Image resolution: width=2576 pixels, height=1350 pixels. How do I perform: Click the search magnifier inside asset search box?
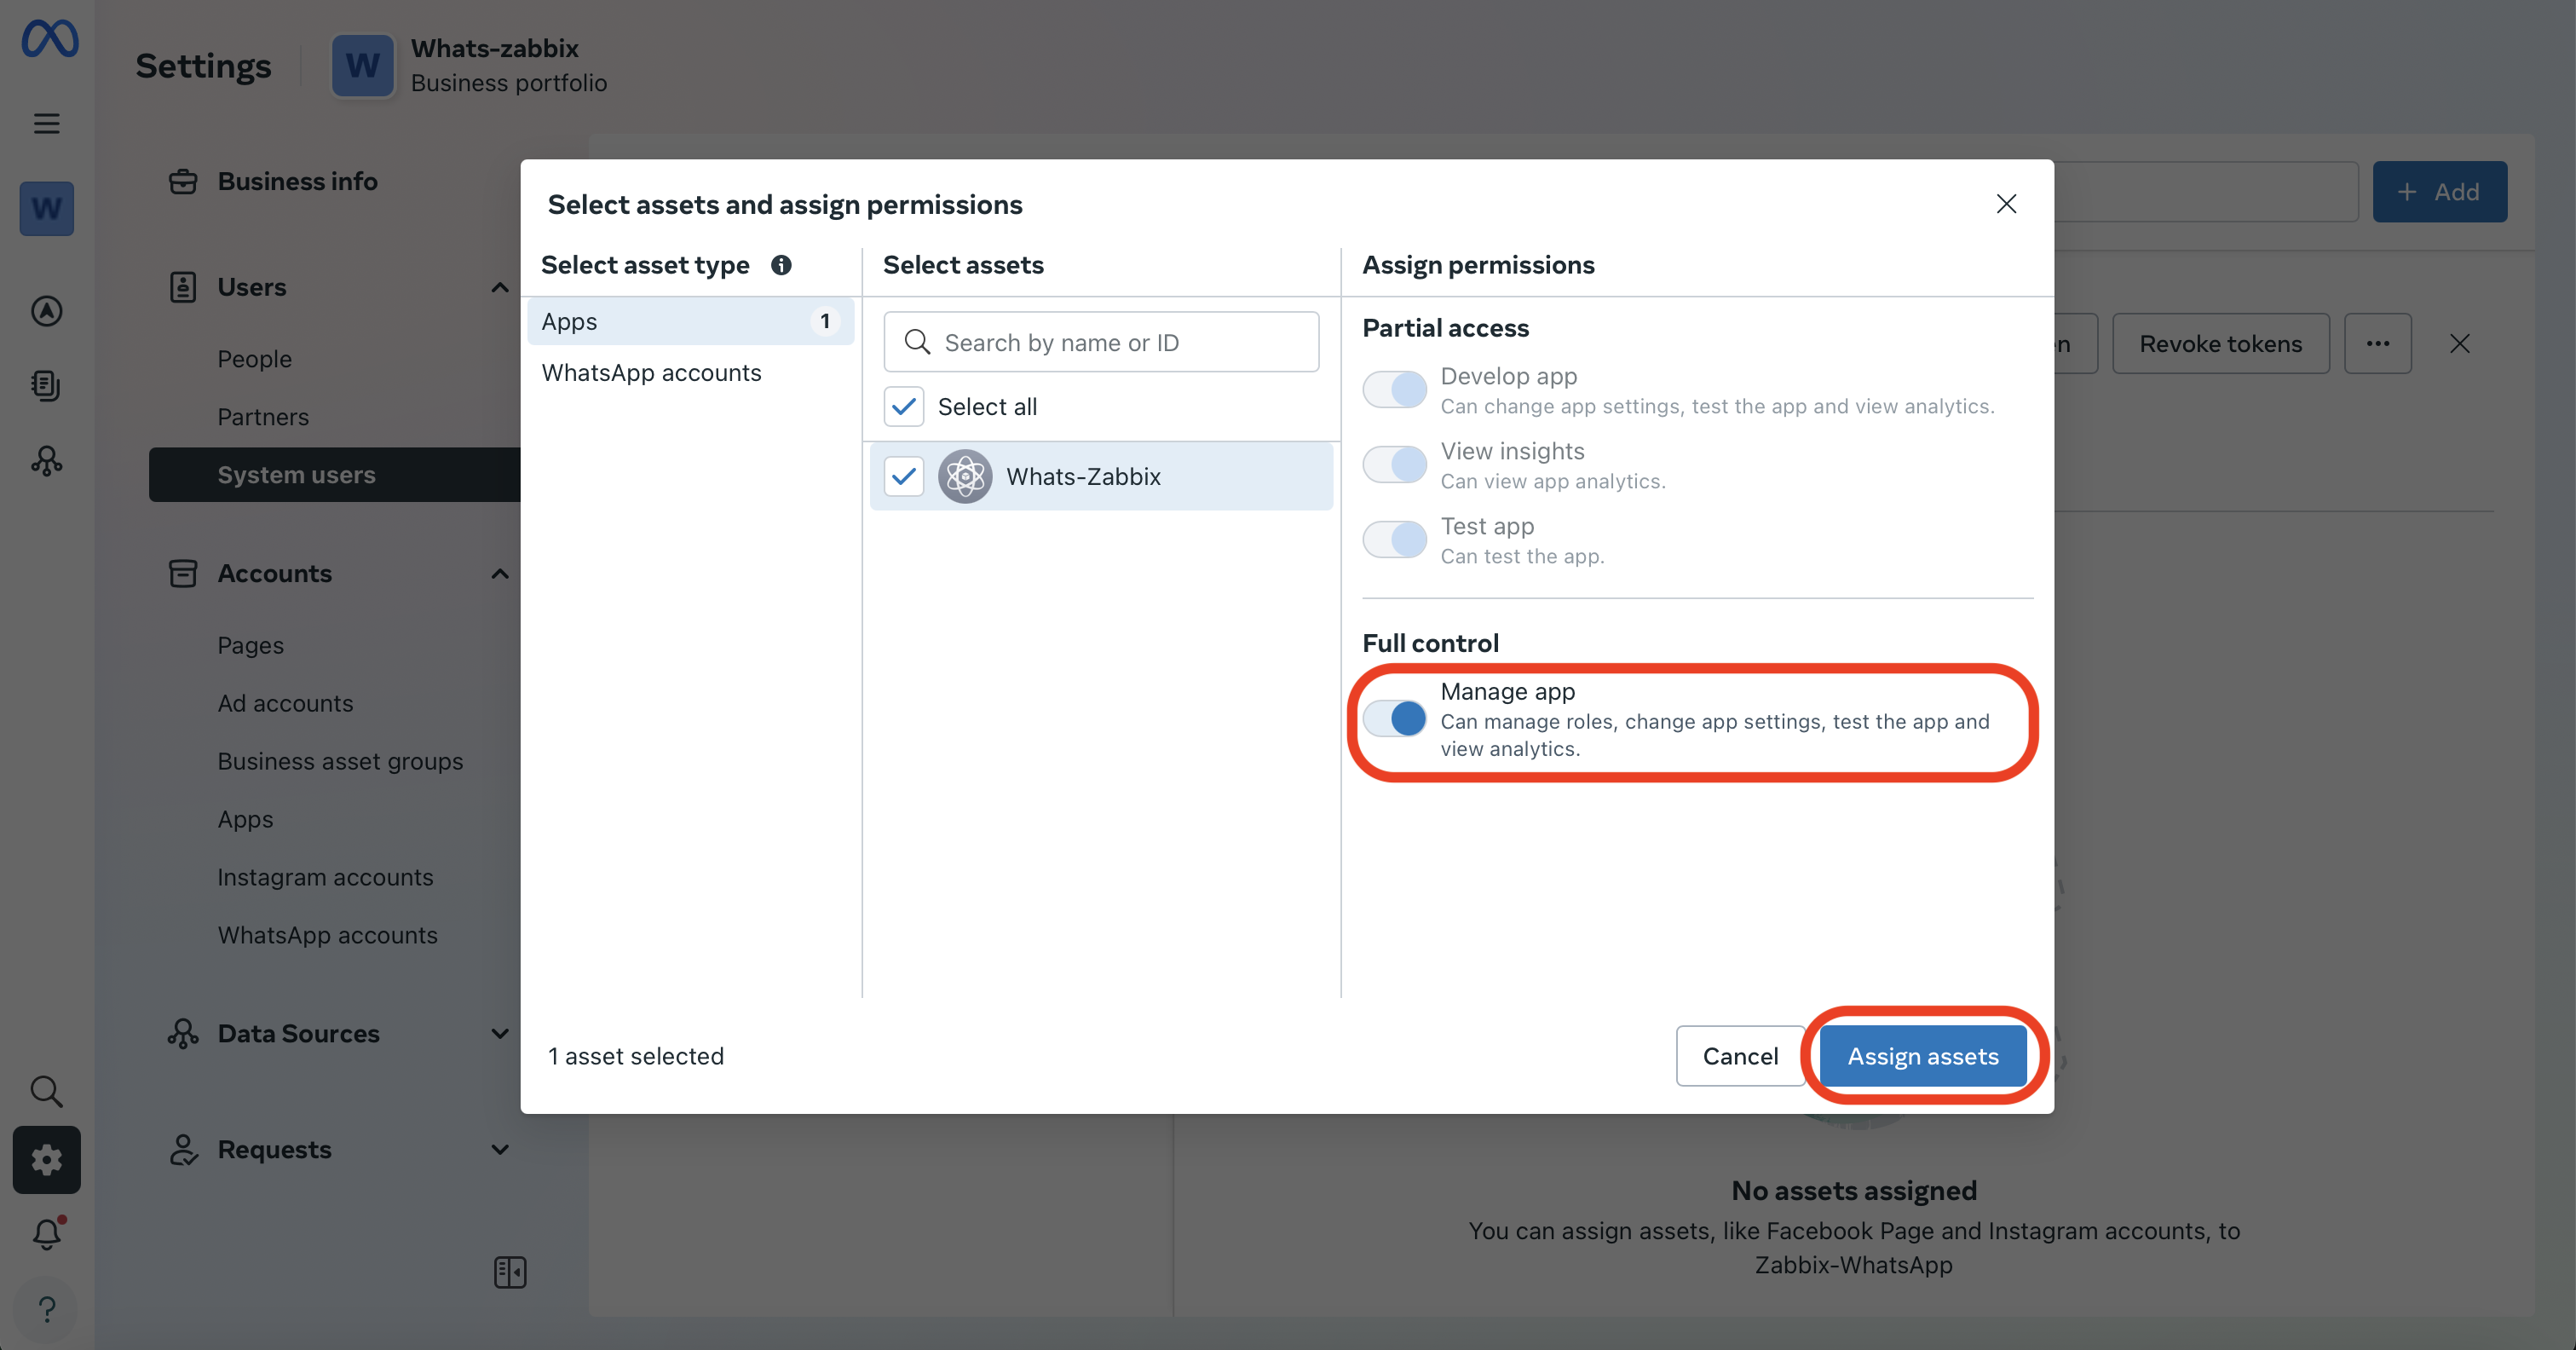coord(917,342)
